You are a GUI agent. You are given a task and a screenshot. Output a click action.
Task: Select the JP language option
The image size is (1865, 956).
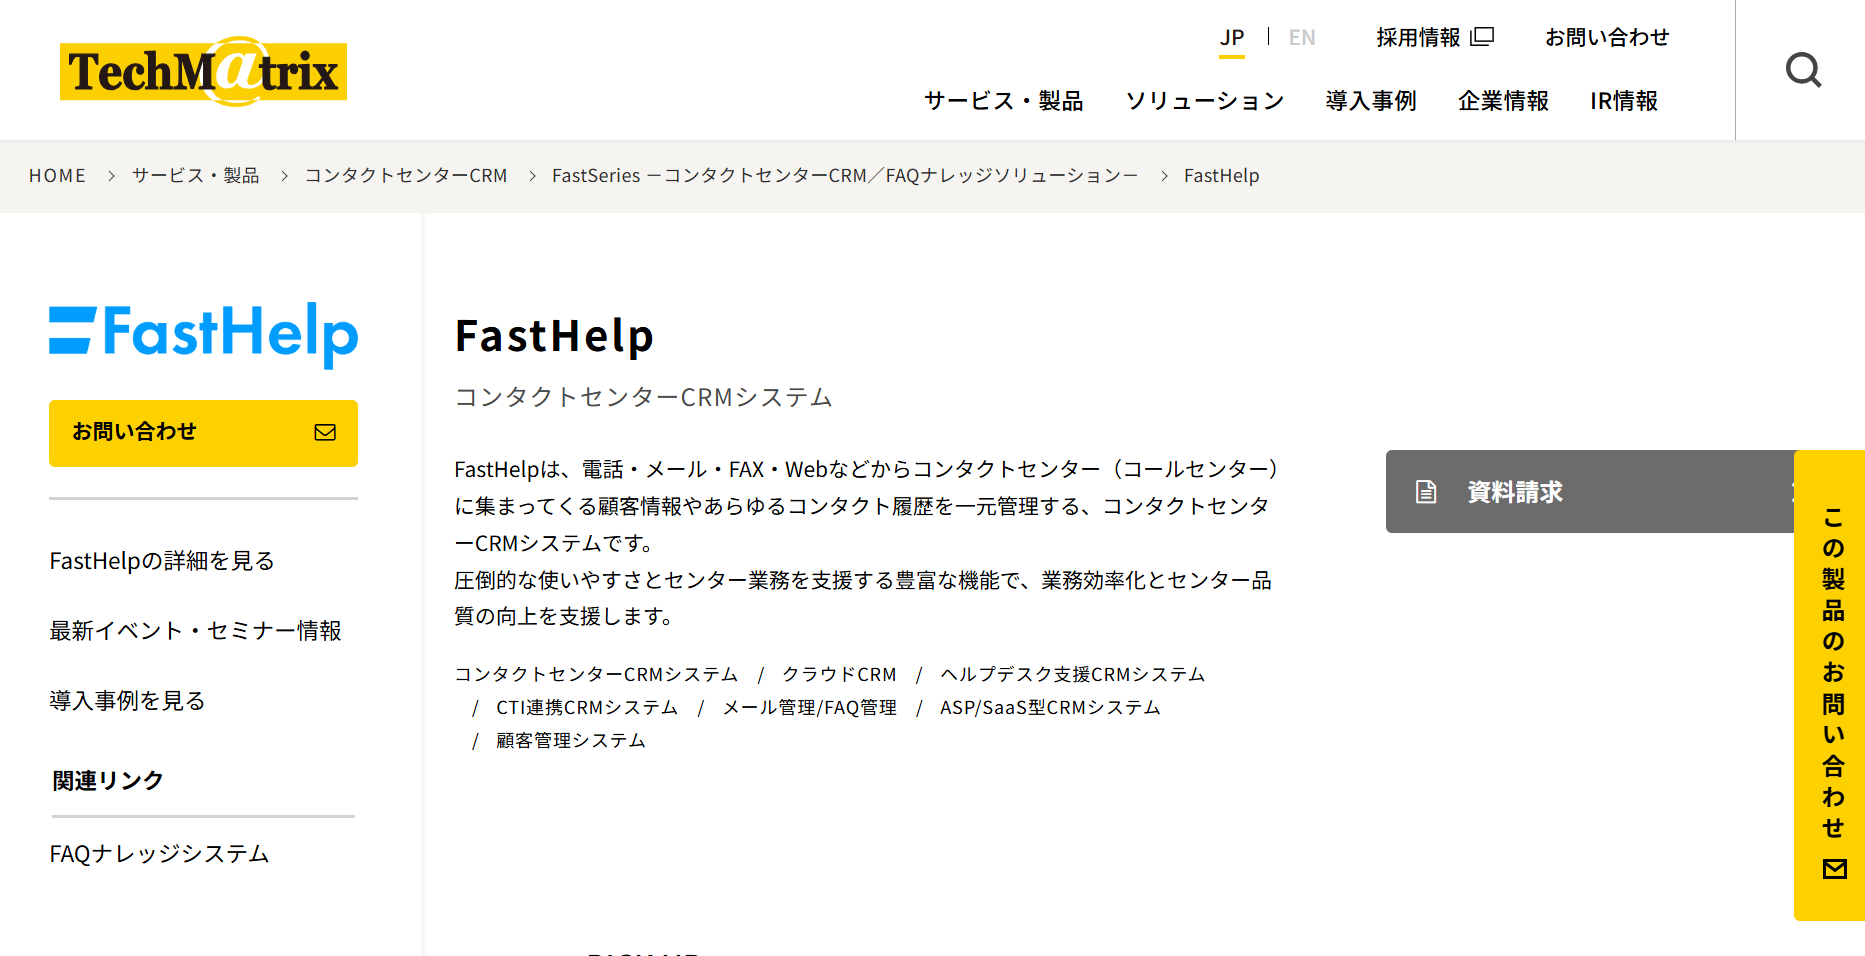pyautogui.click(x=1231, y=38)
